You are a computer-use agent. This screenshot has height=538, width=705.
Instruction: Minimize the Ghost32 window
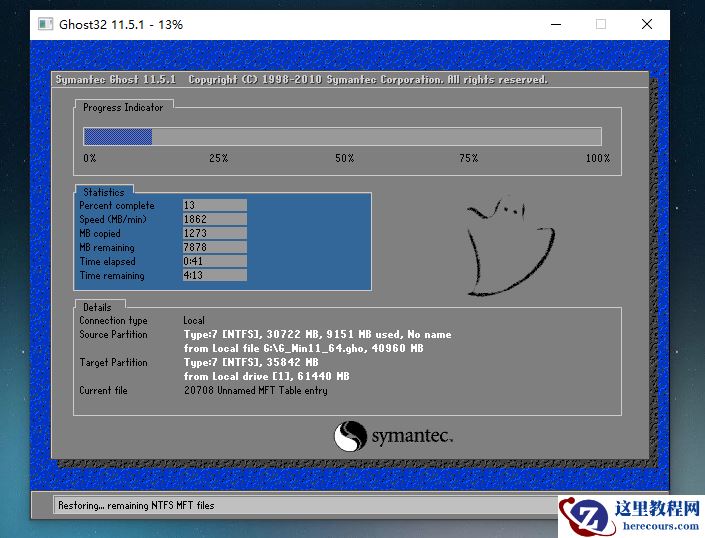pyautogui.click(x=556, y=24)
